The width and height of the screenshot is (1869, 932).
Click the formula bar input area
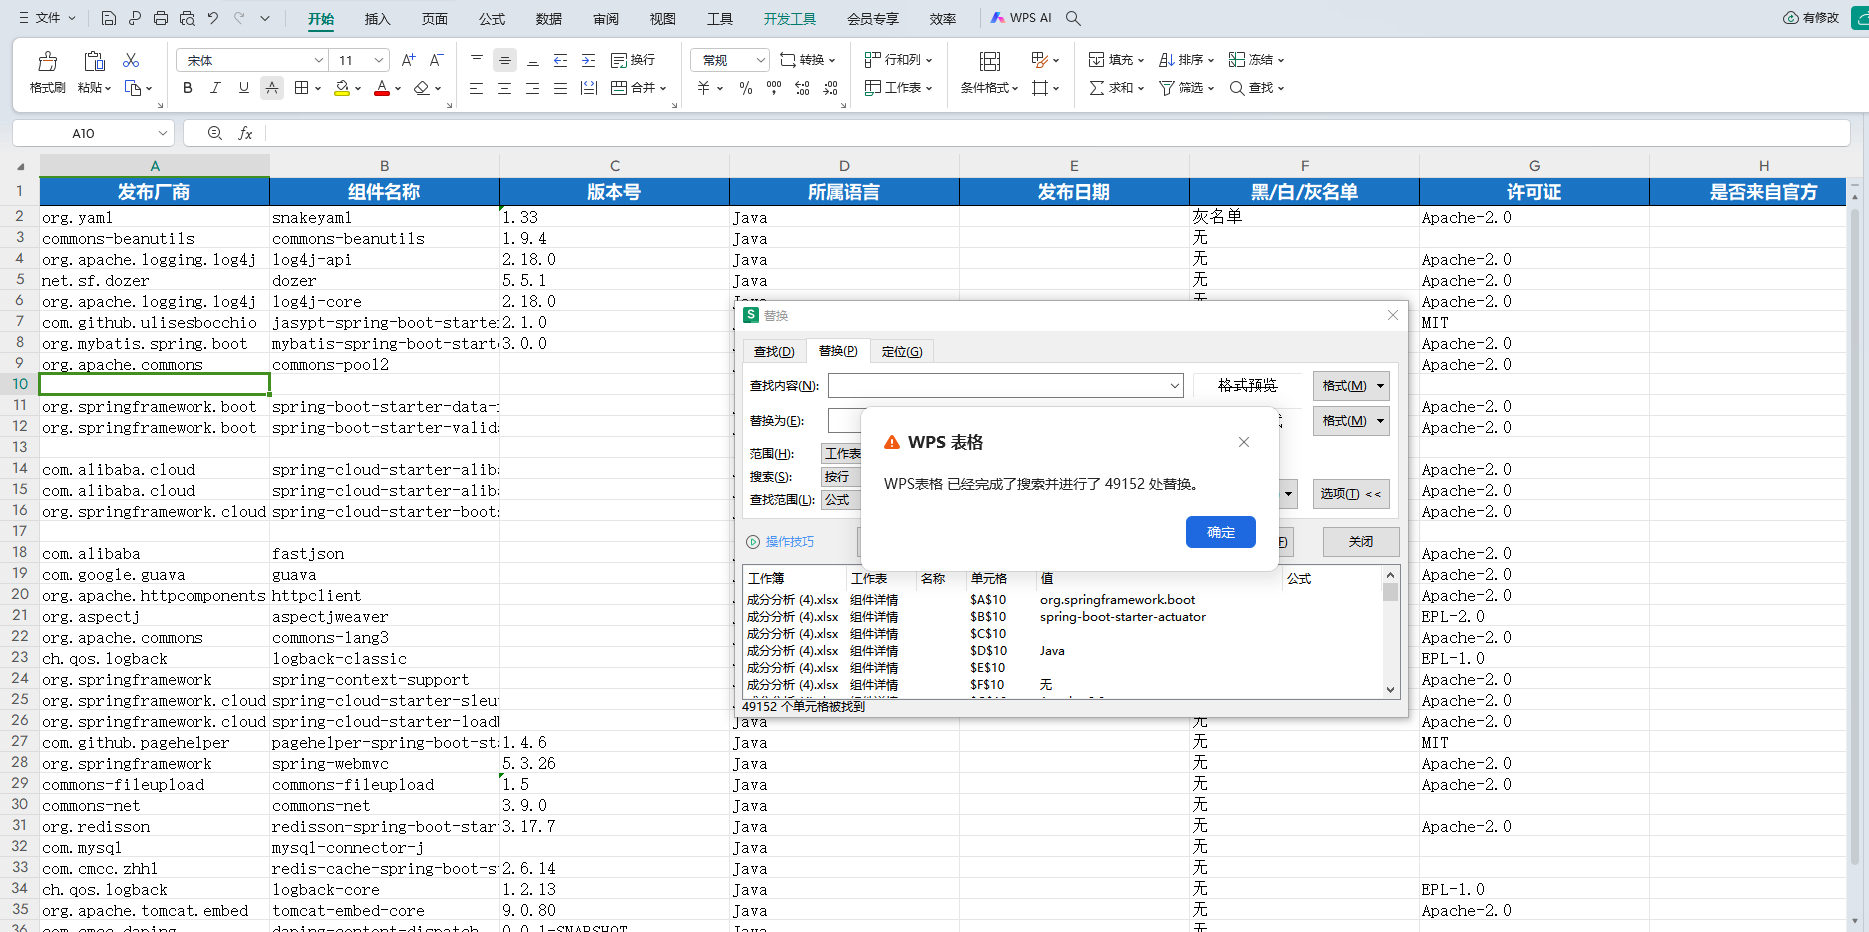click(1055, 133)
